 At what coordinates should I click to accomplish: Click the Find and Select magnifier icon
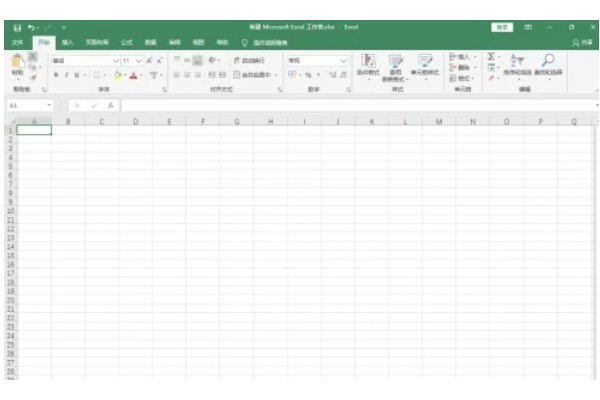coord(548,60)
